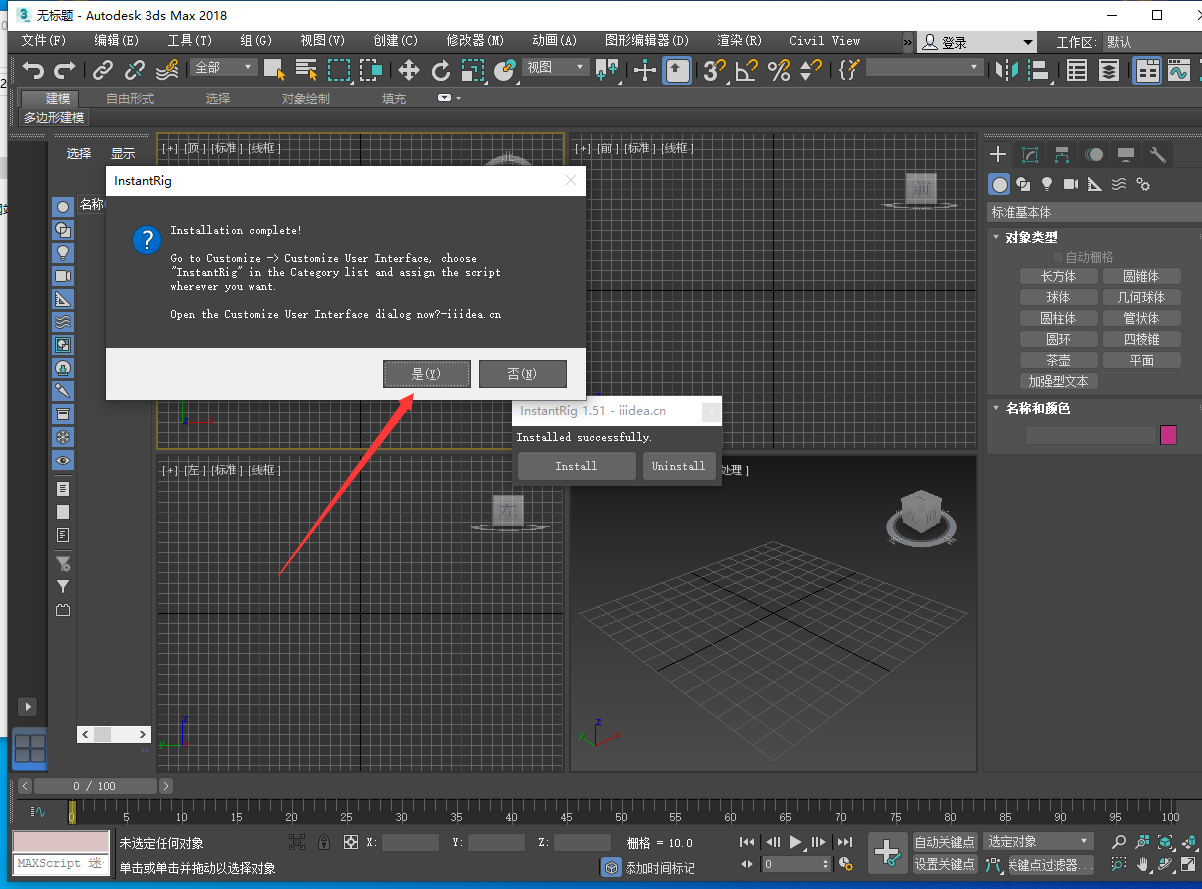Open the 文件(F) menu
The width and height of the screenshot is (1202, 889).
44,41
